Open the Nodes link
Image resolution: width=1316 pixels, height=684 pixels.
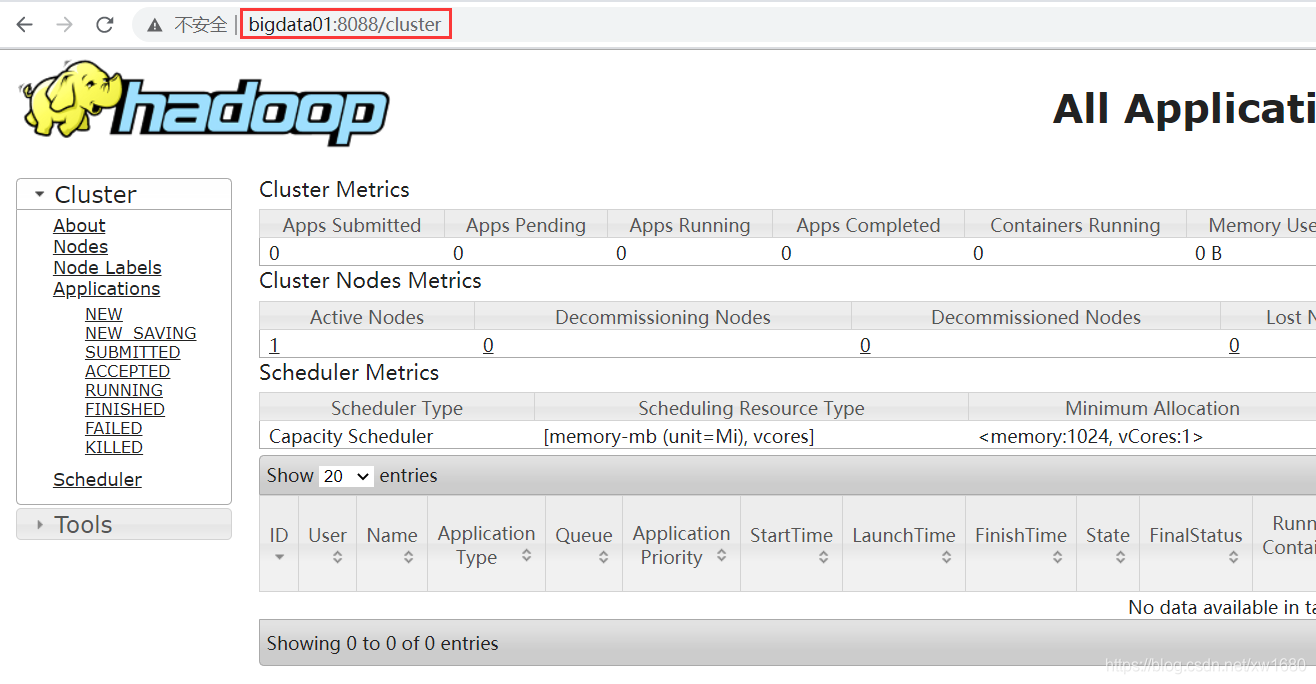click(80, 247)
